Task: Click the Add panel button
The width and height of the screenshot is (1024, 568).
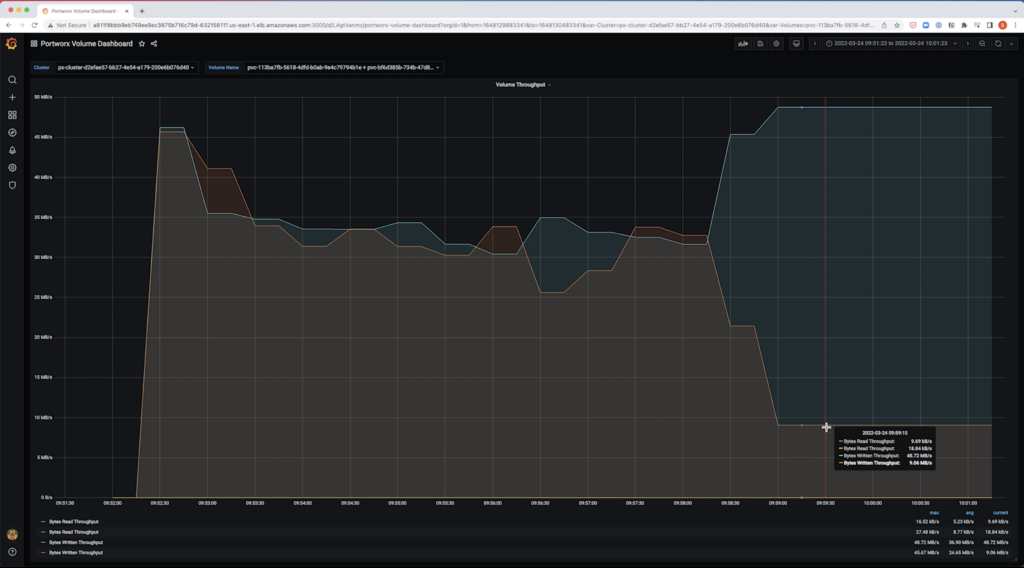Action: 743,44
